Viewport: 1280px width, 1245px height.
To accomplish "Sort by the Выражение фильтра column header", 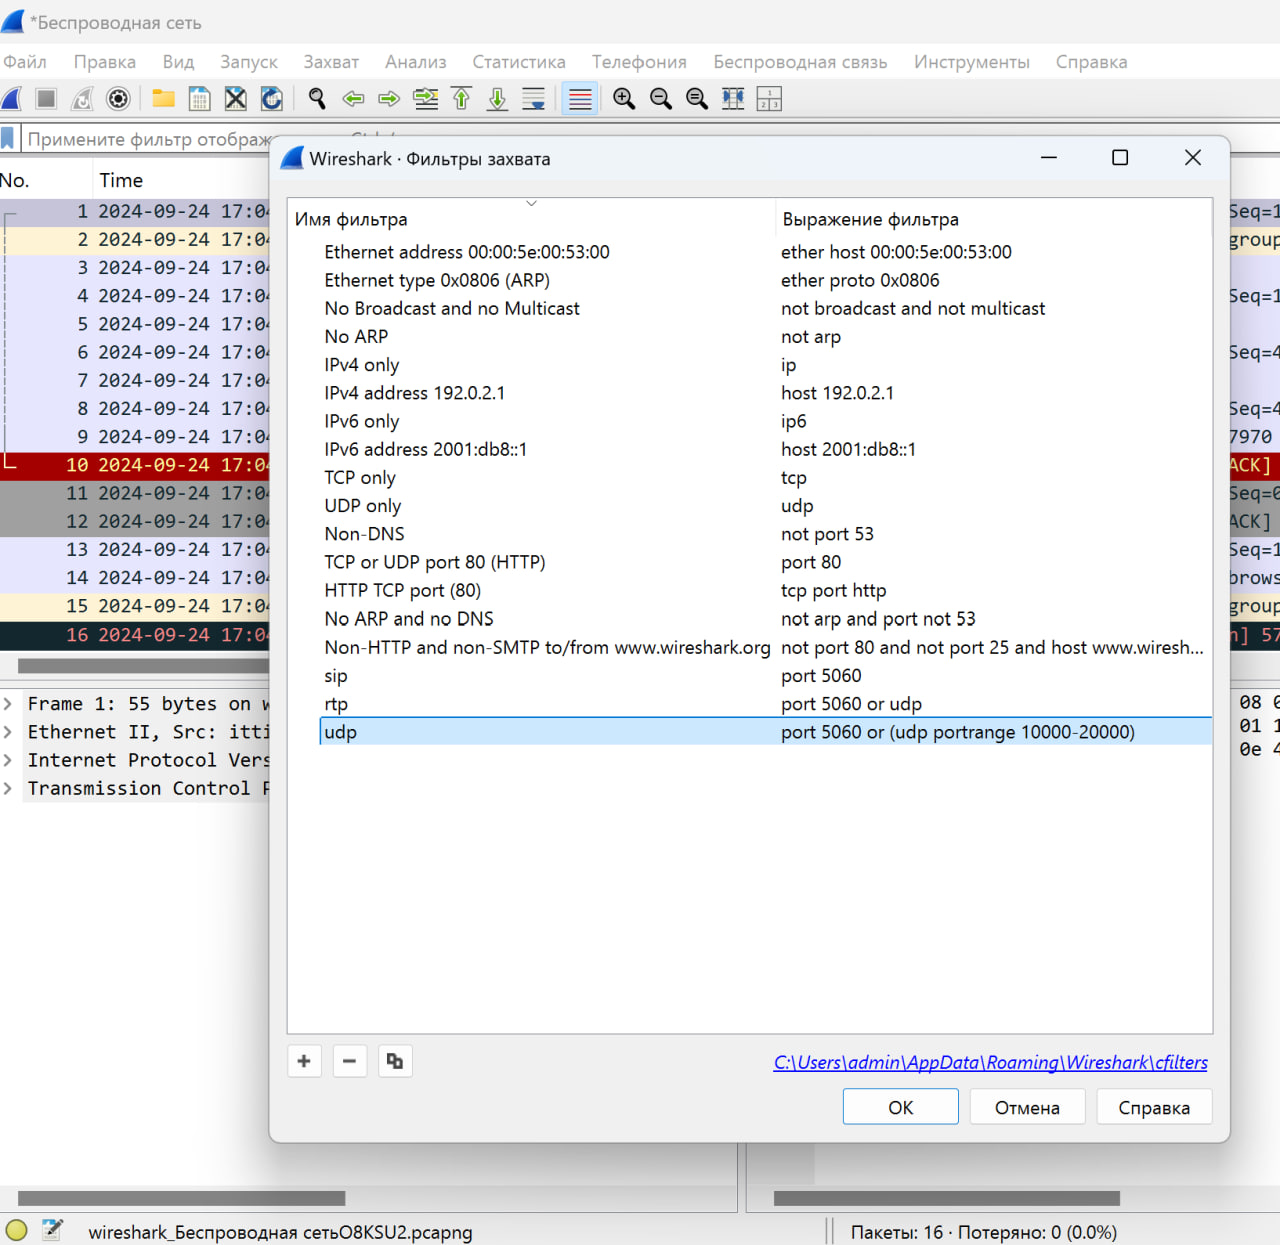I will (x=994, y=219).
